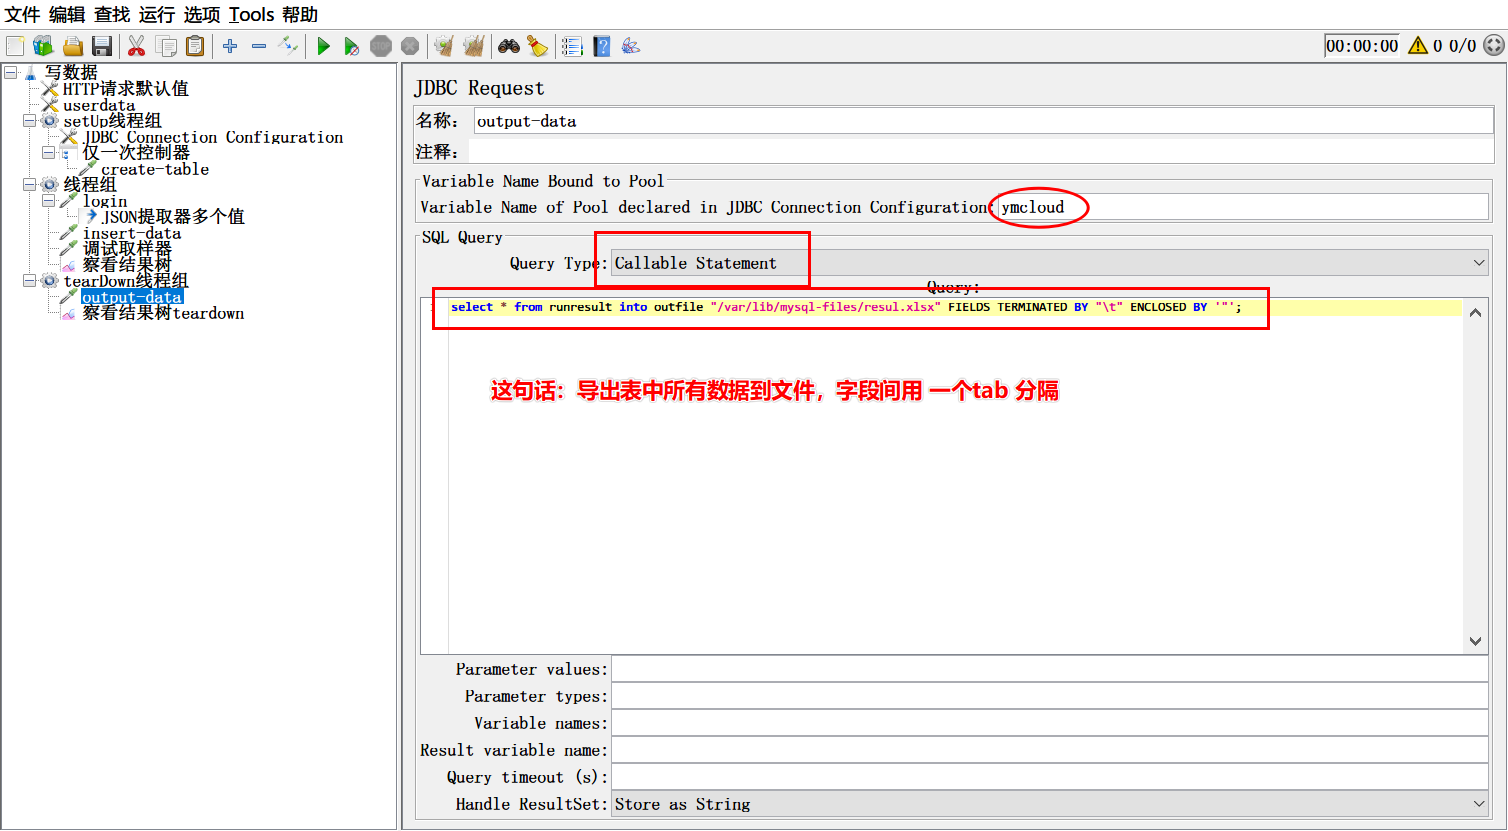This screenshot has height=831, width=1508.
Task: Click the Help question-mark book icon
Action: 602,46
